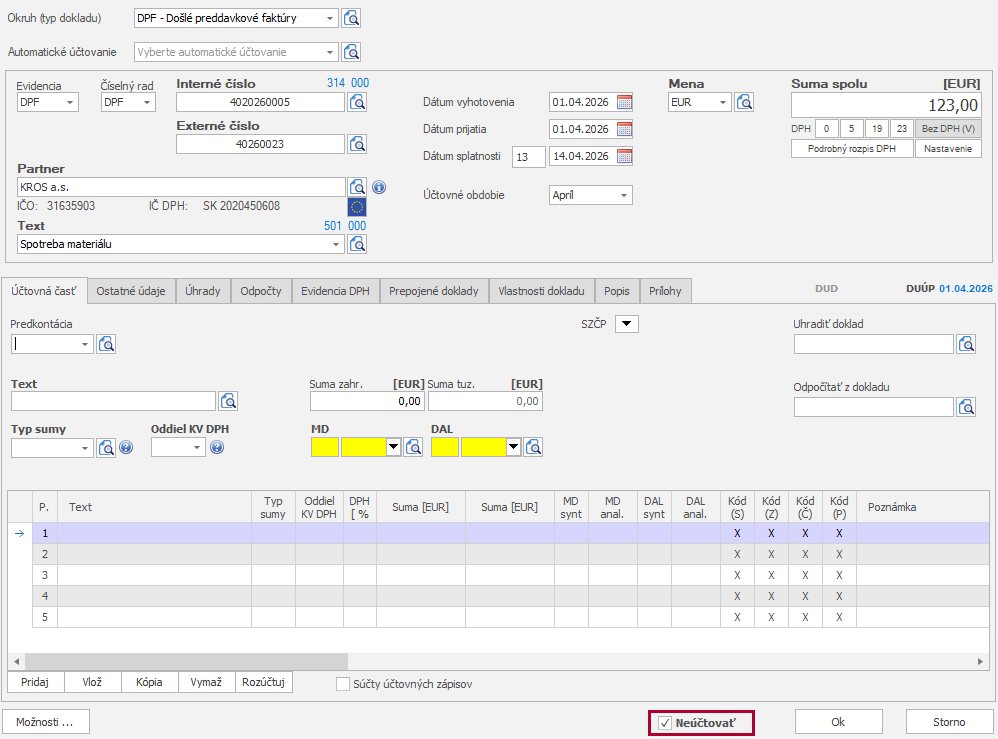
Task: Click blue info icon beside Partner field
Action: 379,187
